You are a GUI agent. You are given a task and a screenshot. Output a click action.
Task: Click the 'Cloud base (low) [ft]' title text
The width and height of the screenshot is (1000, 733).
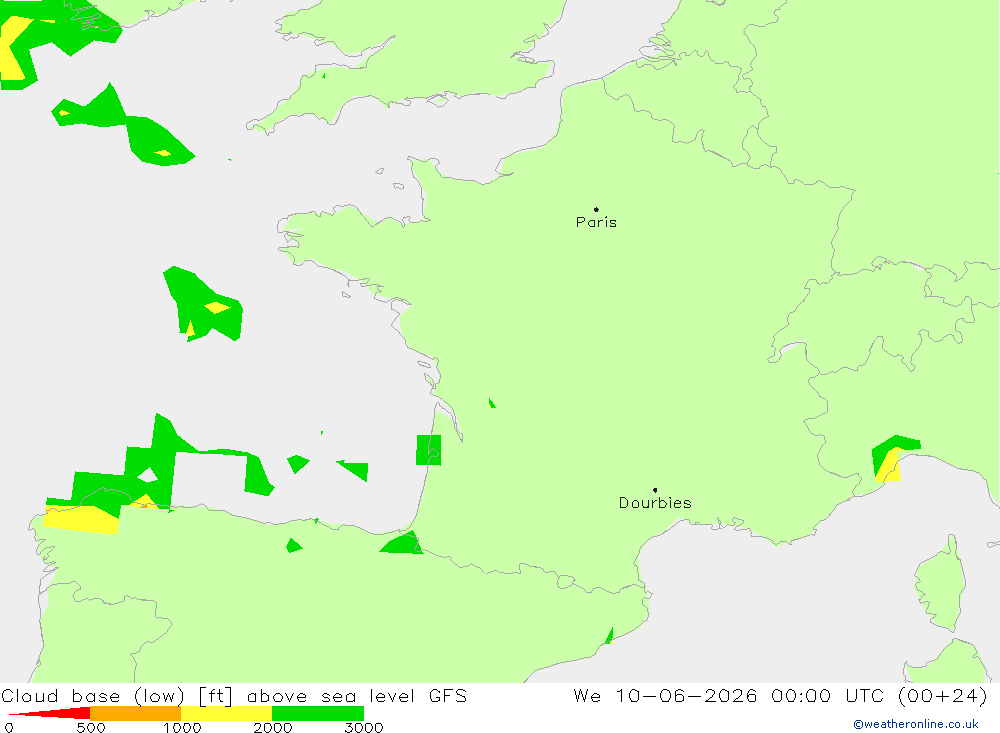coord(117,696)
